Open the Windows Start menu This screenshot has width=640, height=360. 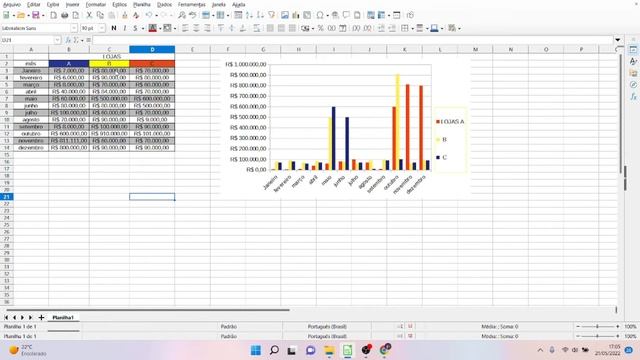pyautogui.click(x=256, y=350)
